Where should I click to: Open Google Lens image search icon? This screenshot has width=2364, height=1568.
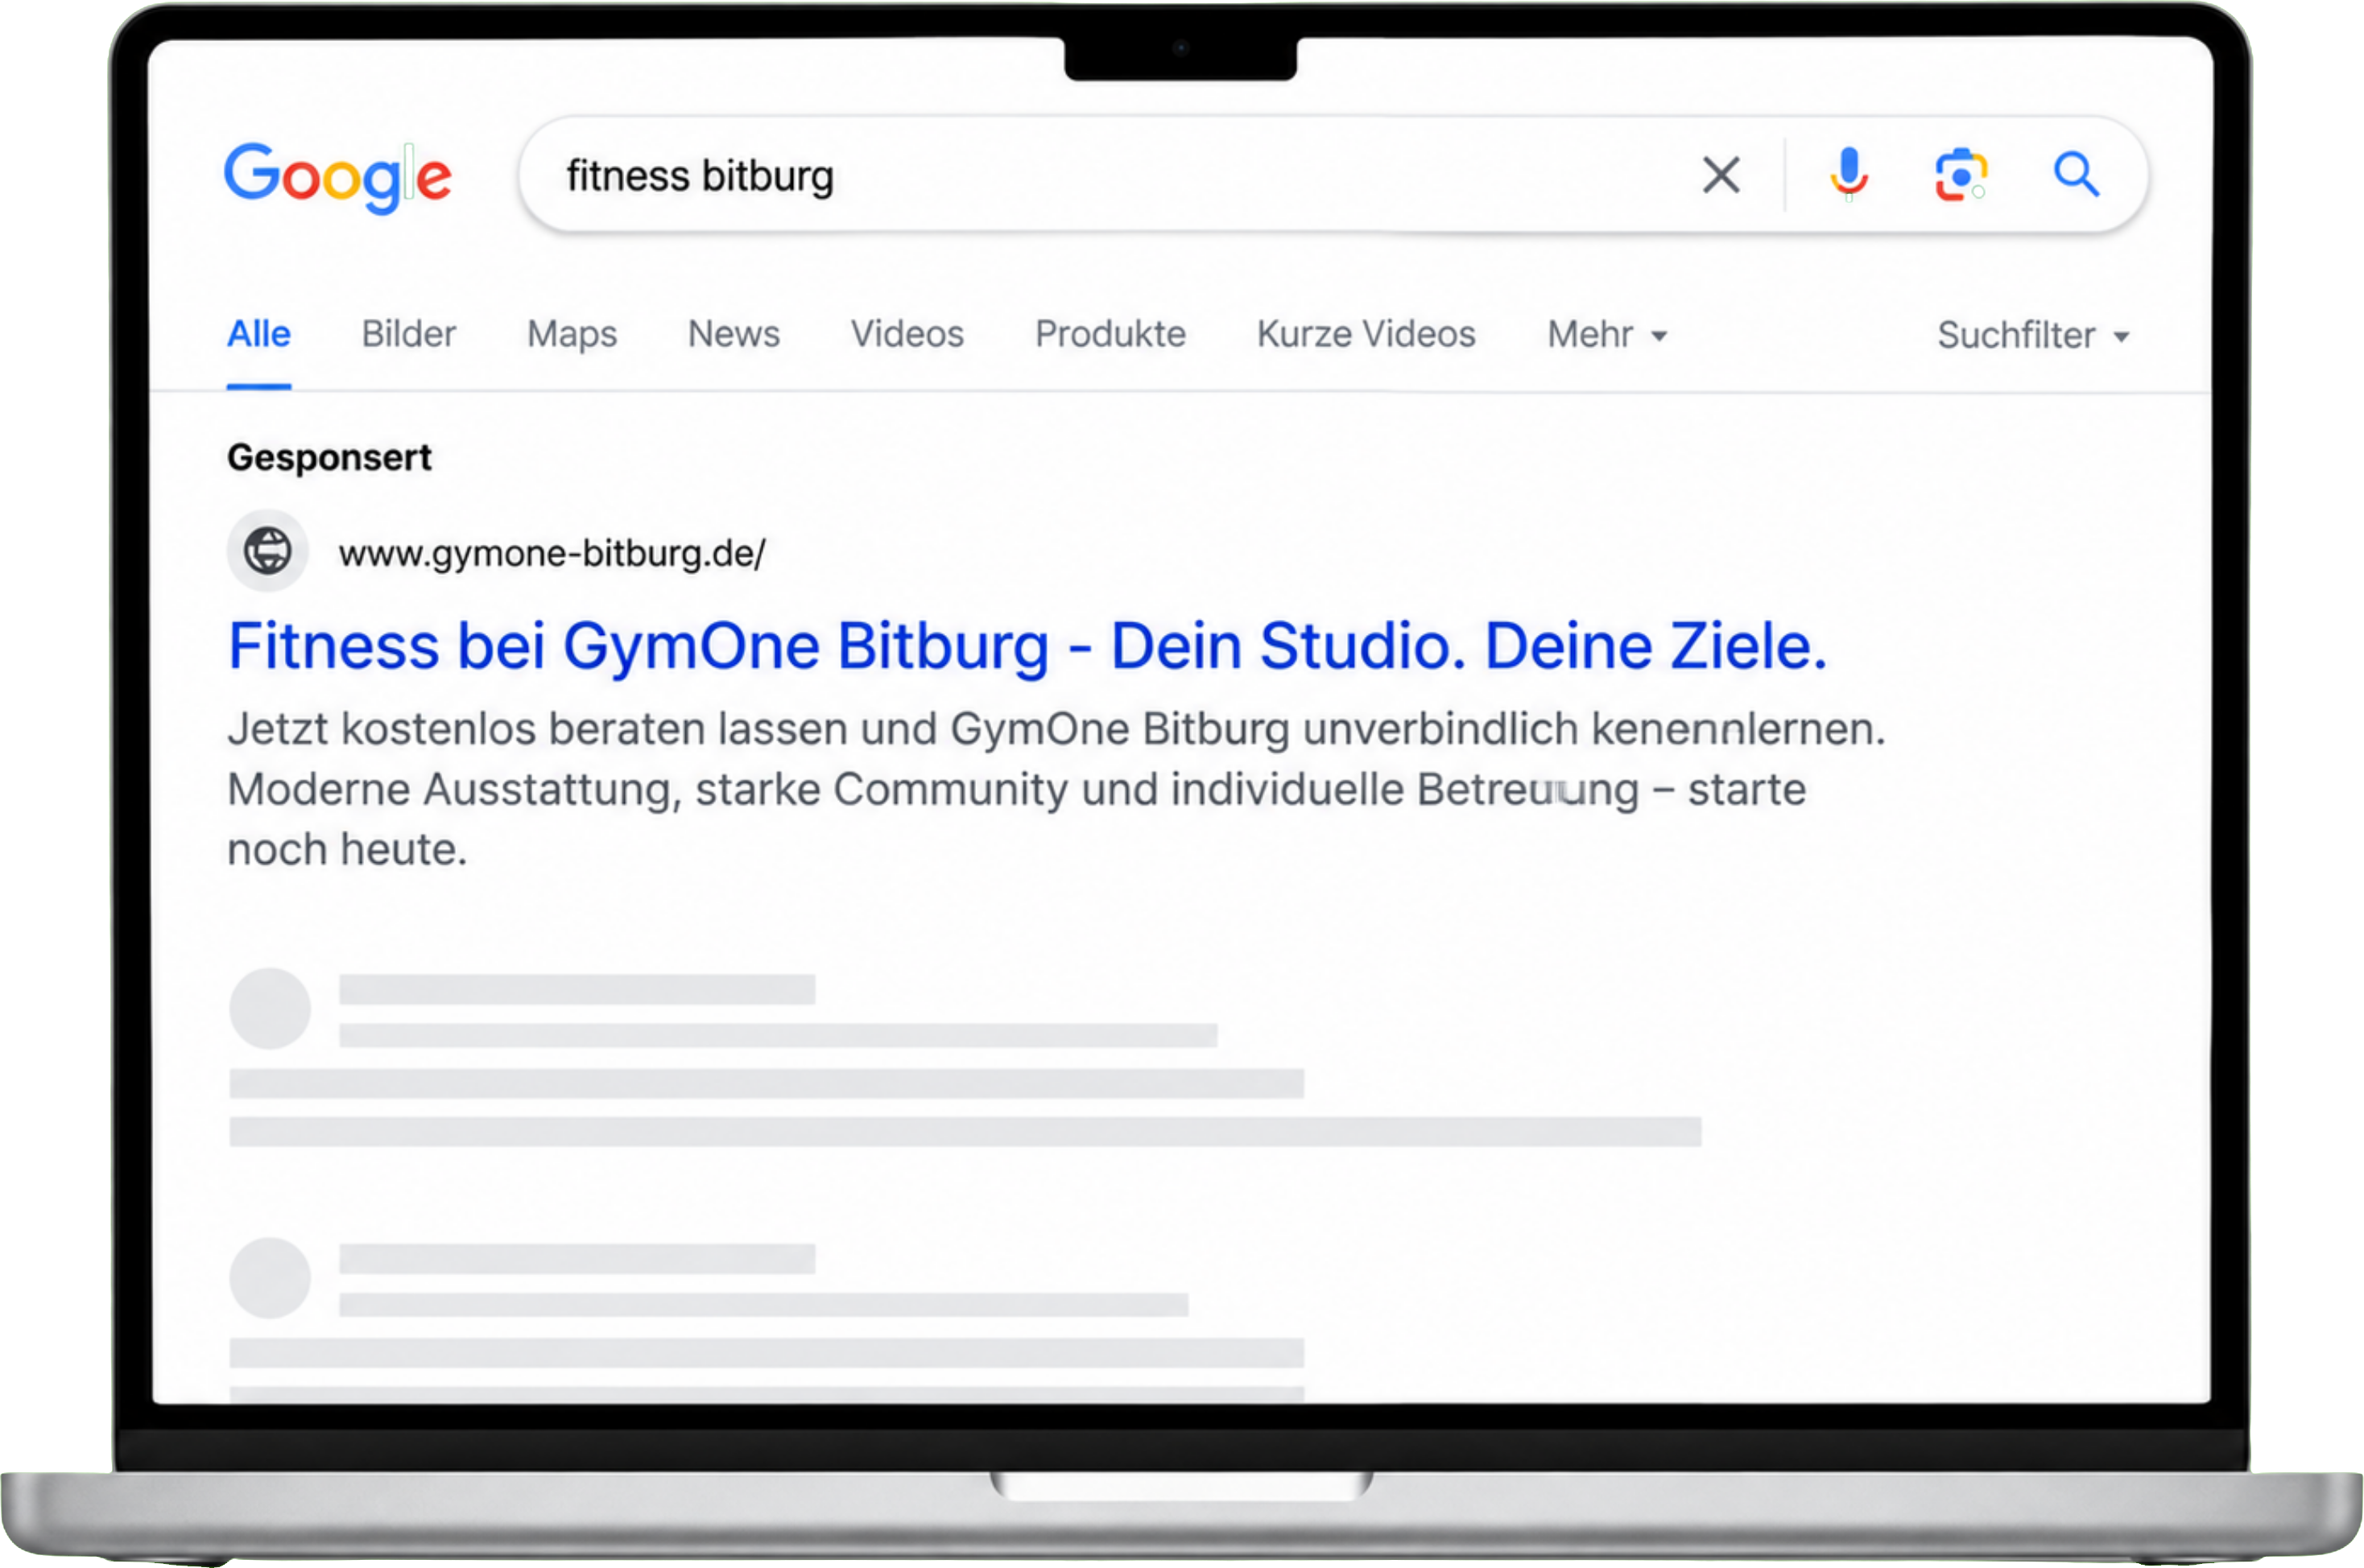pyautogui.click(x=1961, y=175)
